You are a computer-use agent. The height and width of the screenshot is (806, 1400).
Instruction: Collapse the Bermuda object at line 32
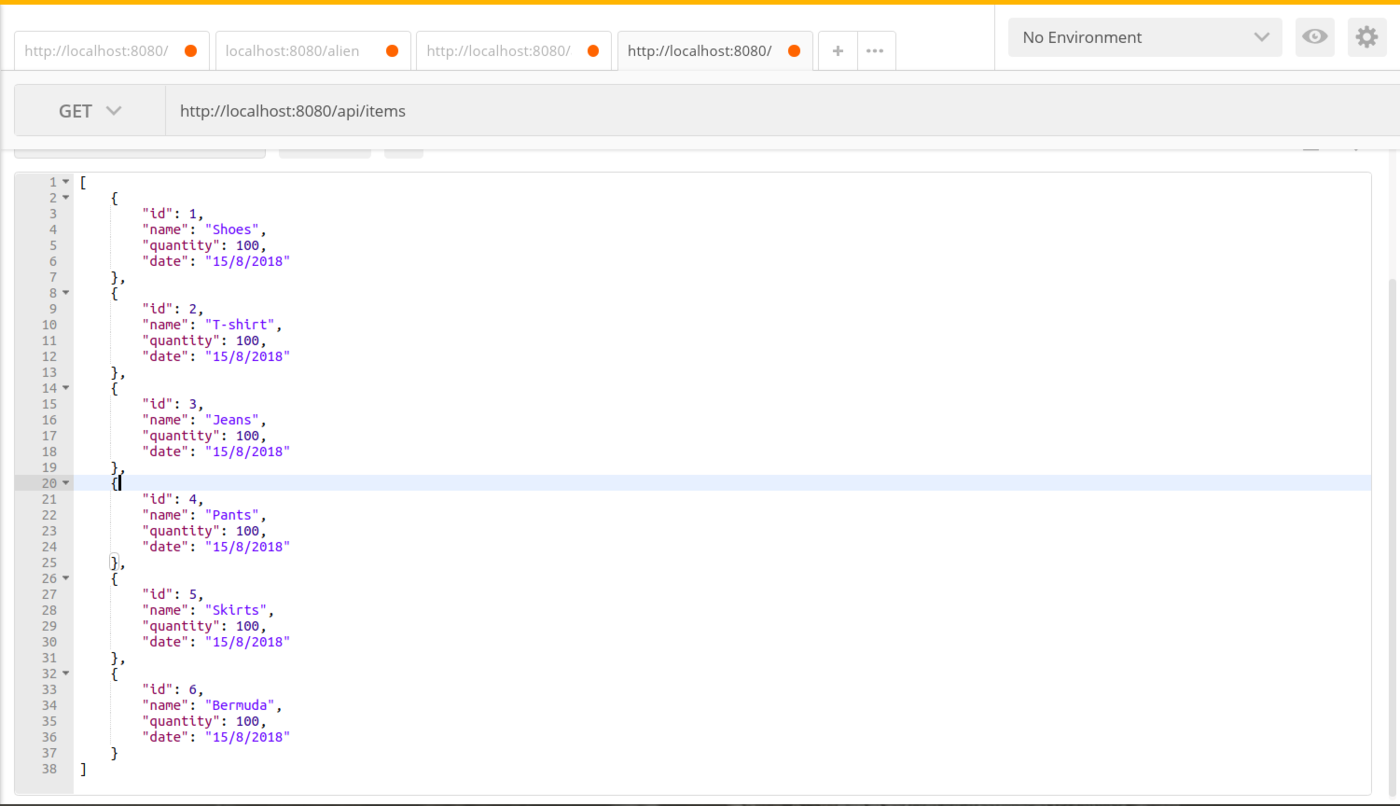(x=66, y=673)
